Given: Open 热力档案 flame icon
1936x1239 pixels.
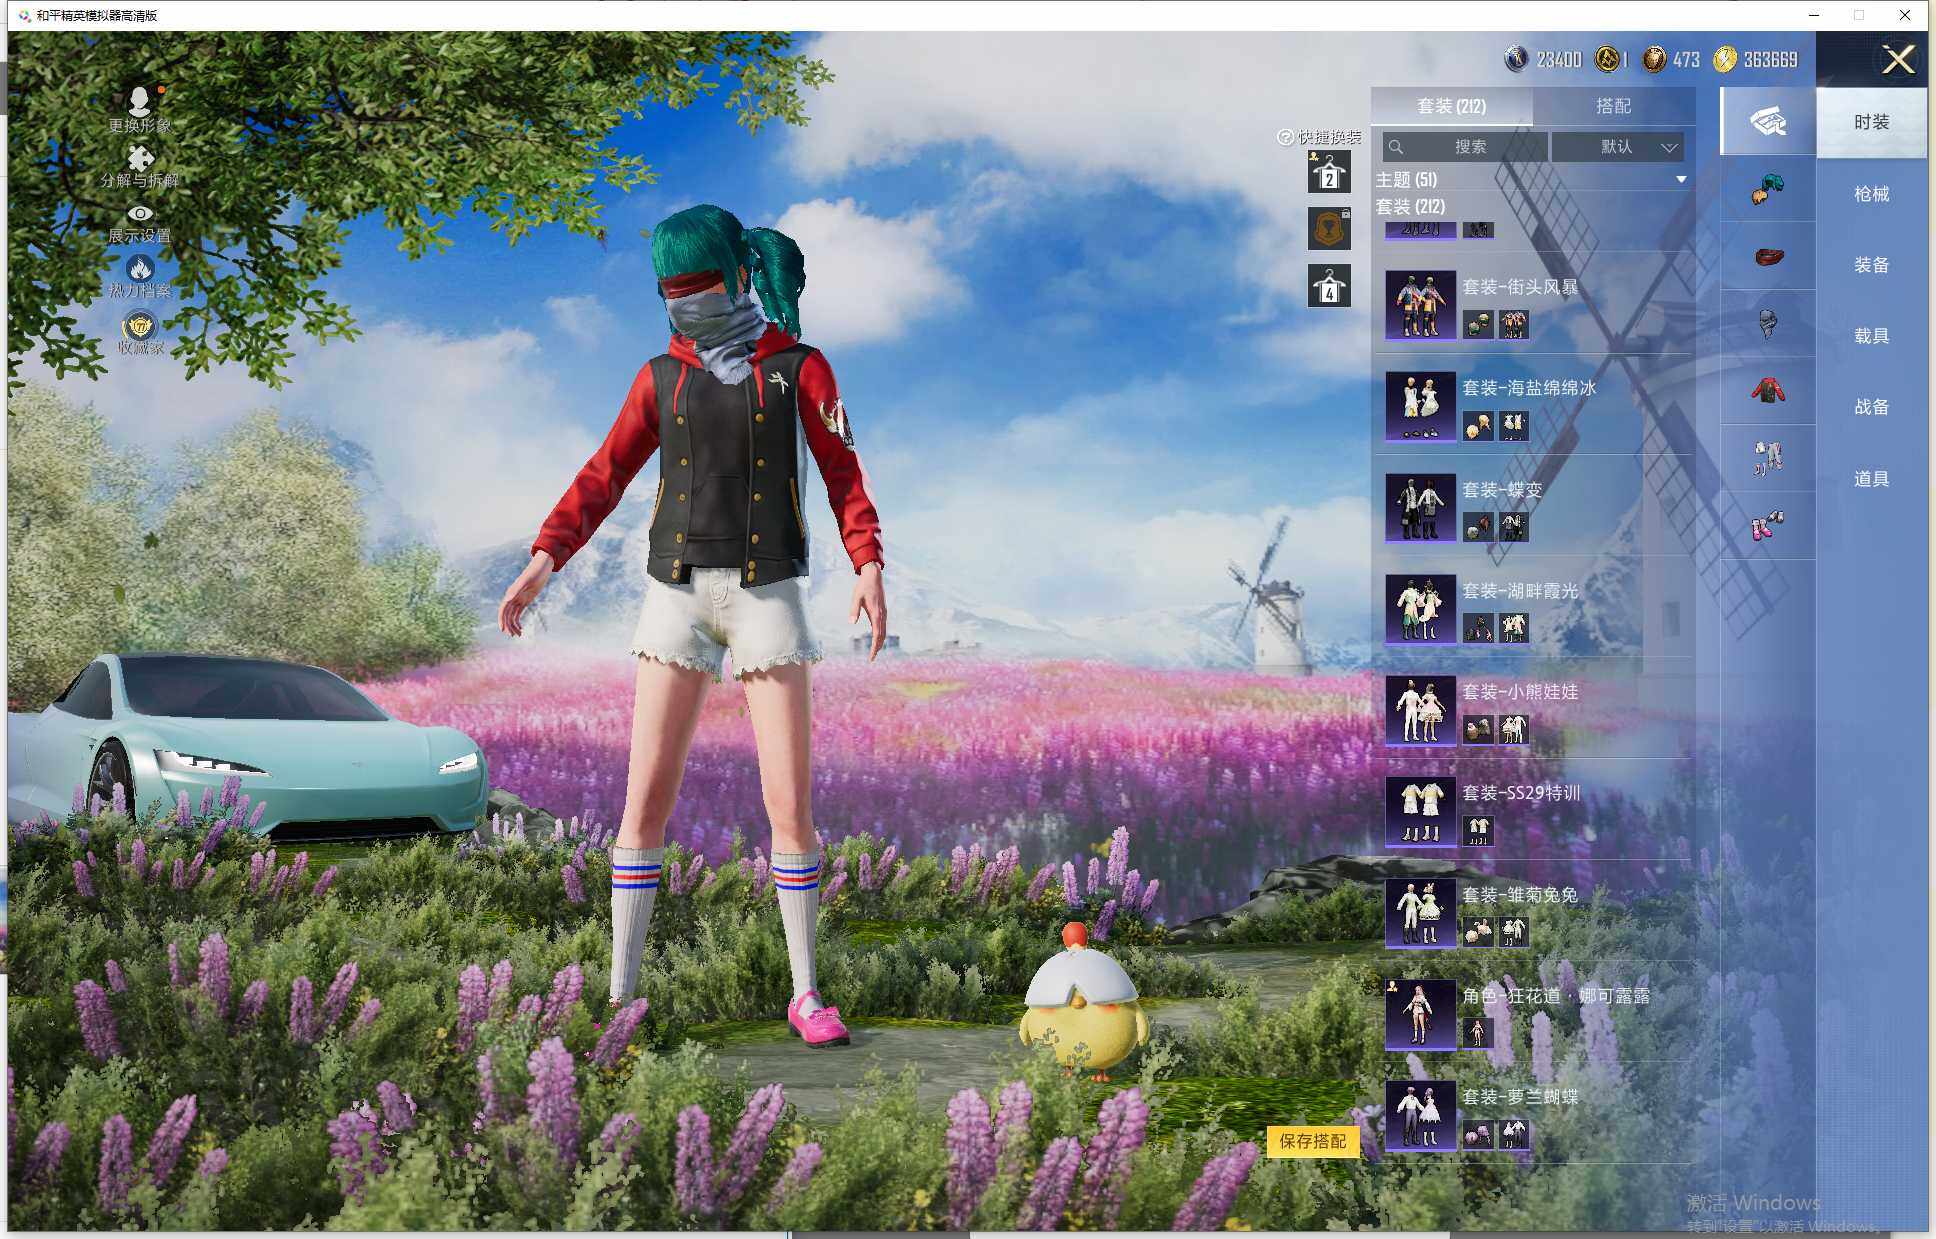Looking at the screenshot, I should (x=140, y=269).
